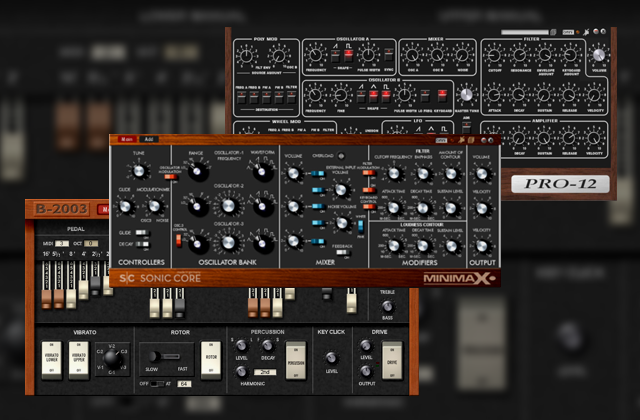Toggle Sync button in PRO-12 Oscillator A

click(389, 55)
